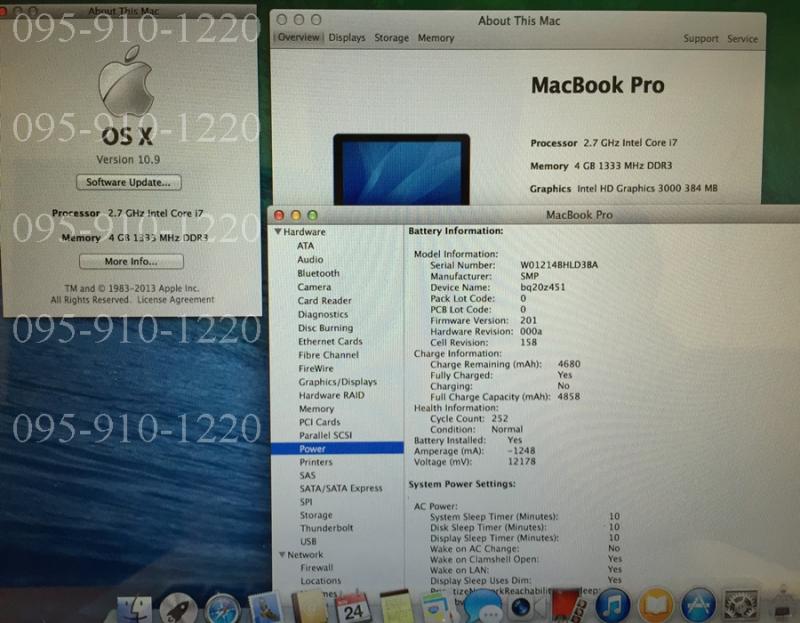The width and height of the screenshot is (800, 623).
Task: Open the Memory tab in About This Mac
Action: [x=436, y=38]
